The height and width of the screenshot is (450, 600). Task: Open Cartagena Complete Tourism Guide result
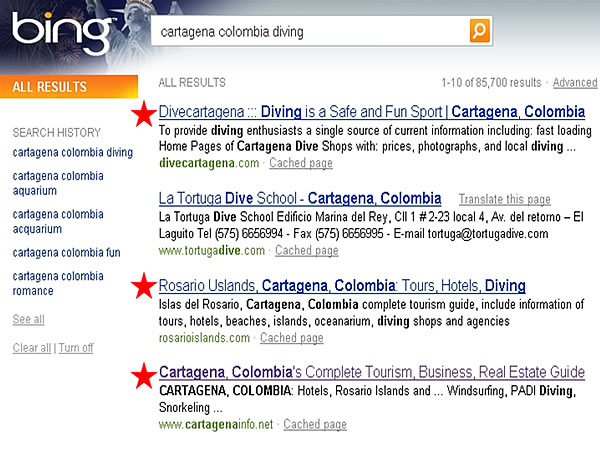pos(371,372)
